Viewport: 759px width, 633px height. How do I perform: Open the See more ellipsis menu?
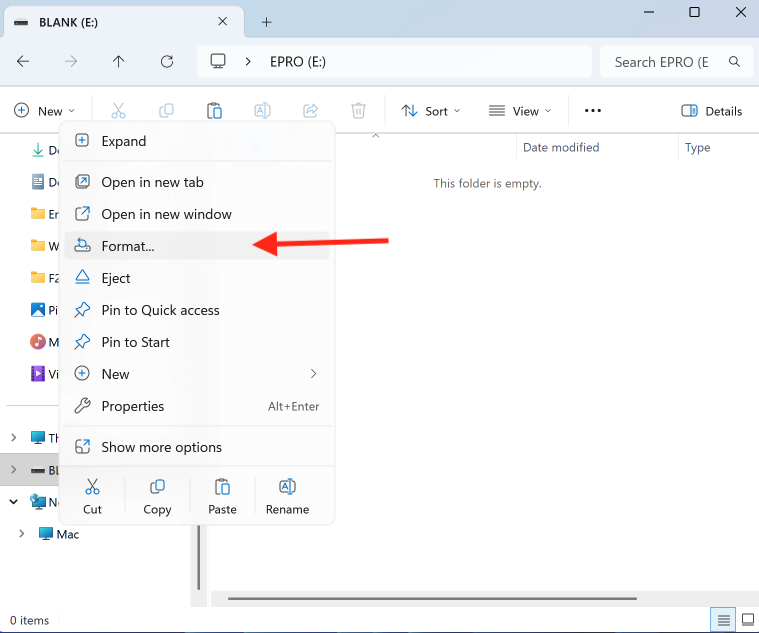click(x=592, y=111)
